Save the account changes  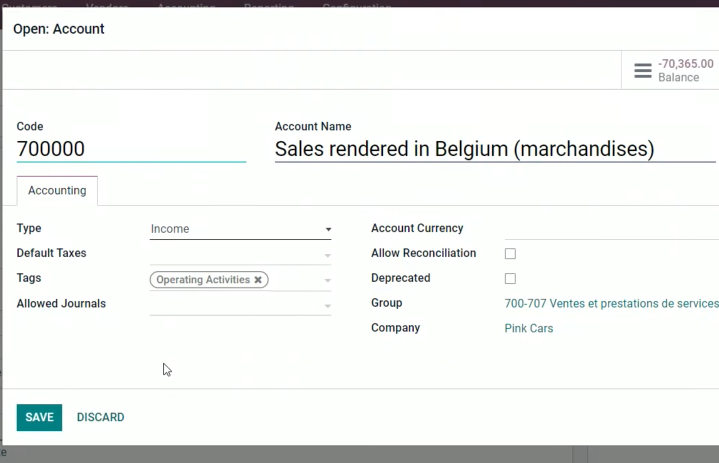(x=39, y=417)
